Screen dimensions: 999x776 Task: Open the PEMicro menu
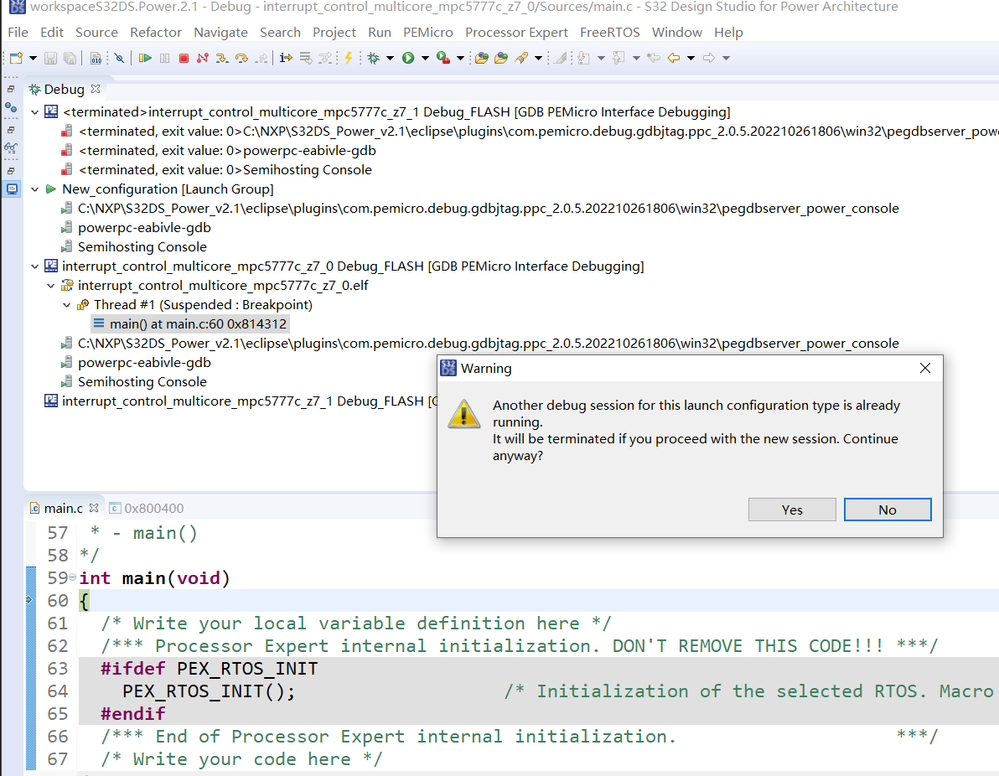(x=428, y=32)
